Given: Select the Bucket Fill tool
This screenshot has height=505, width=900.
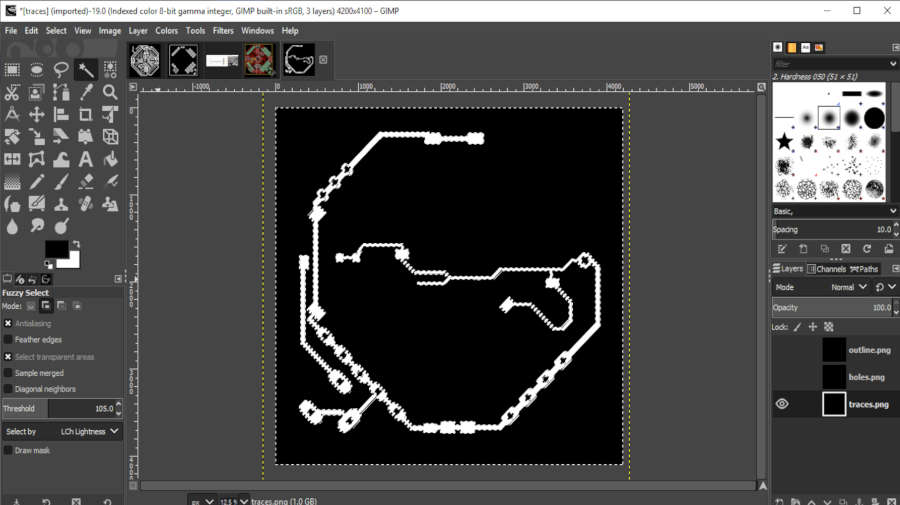Looking at the screenshot, I should coord(110,159).
